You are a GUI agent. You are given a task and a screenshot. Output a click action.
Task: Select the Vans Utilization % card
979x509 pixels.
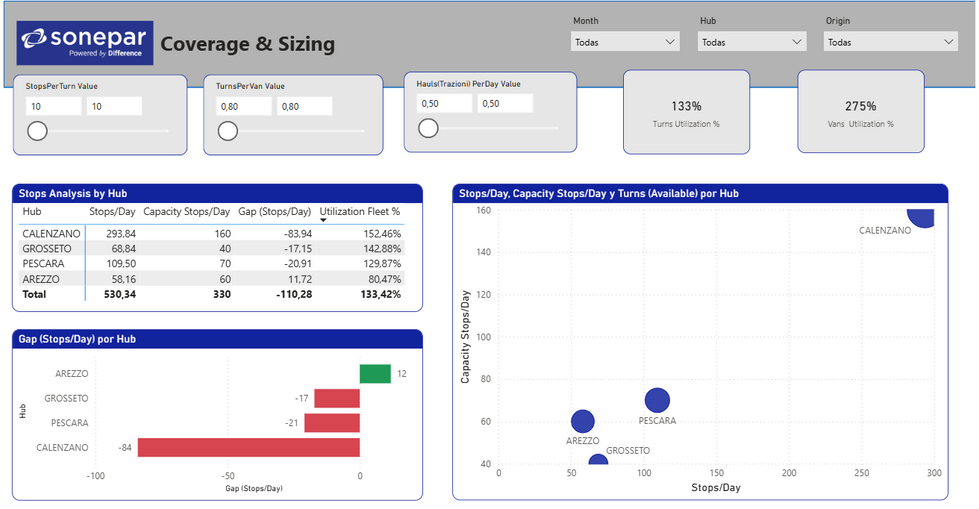tap(860, 112)
